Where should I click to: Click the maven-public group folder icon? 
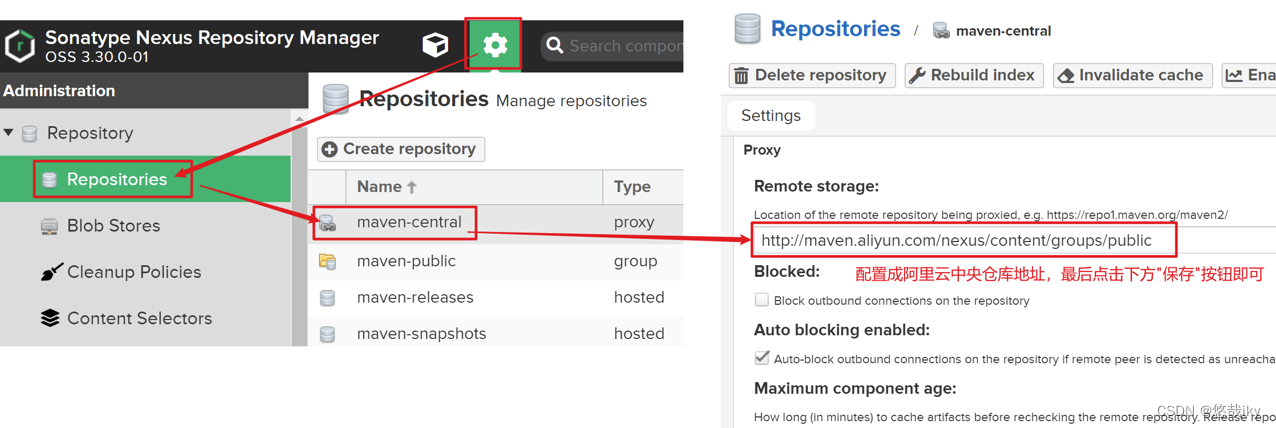[327, 261]
